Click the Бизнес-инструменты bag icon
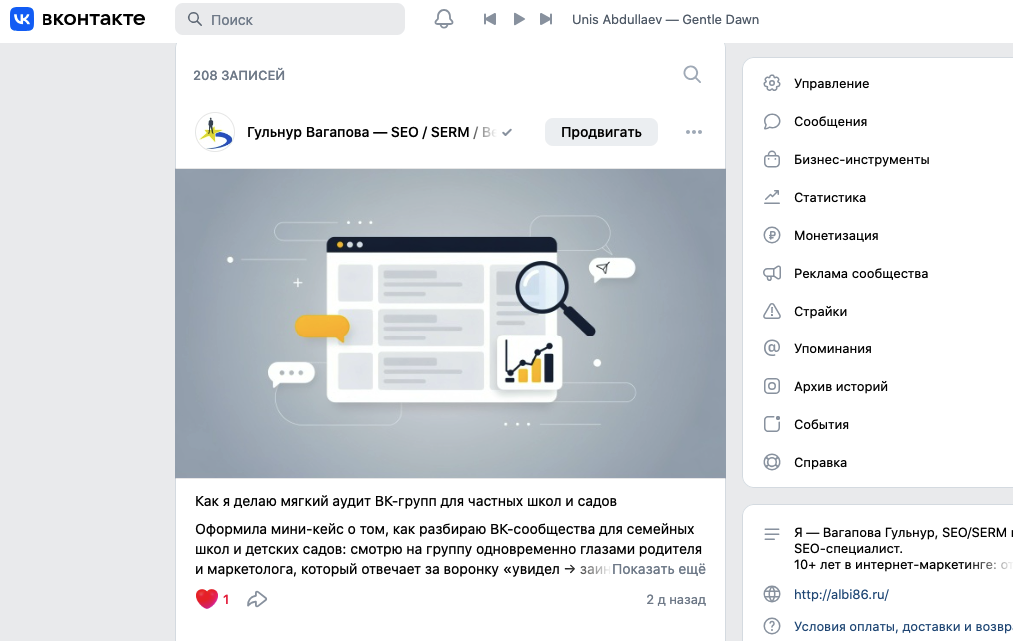The height and width of the screenshot is (641, 1013). pos(772,159)
